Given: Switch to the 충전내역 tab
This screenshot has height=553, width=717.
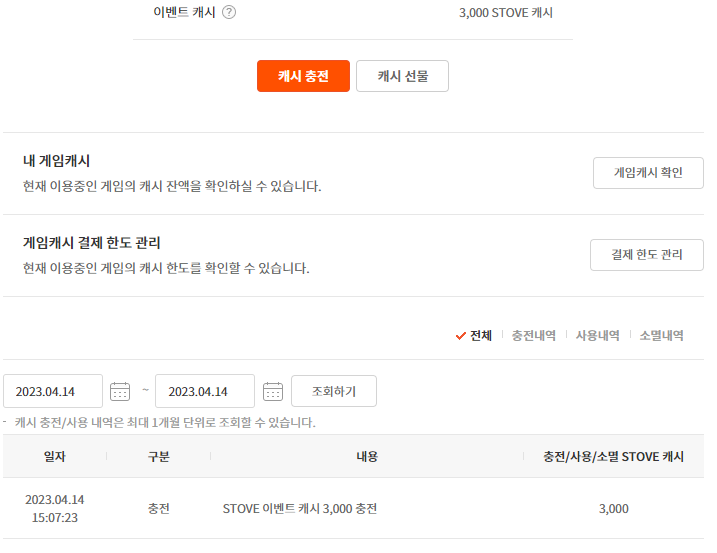Looking at the screenshot, I should point(533,336).
